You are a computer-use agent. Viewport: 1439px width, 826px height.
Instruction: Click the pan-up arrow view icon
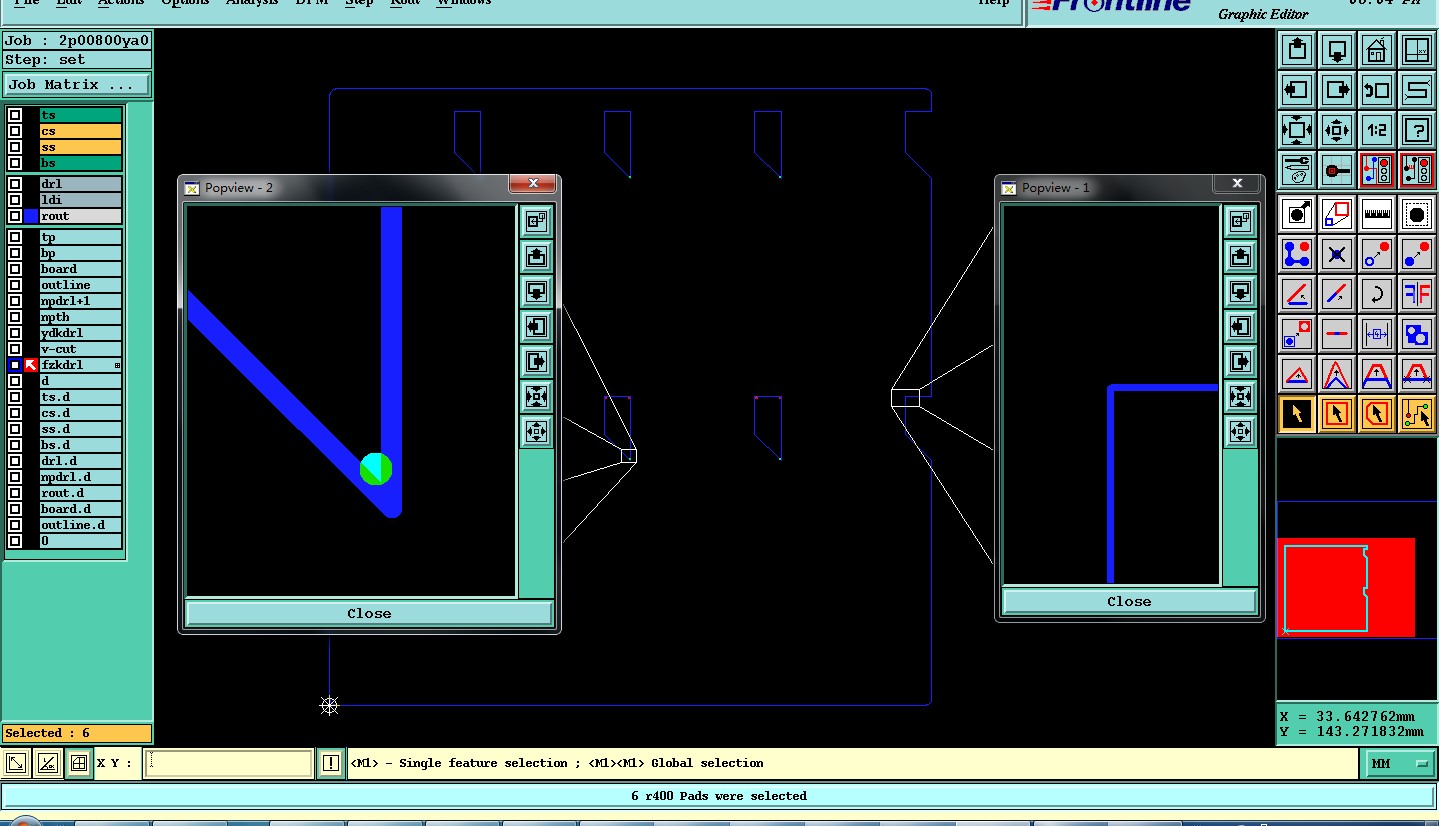pyautogui.click(x=1297, y=49)
